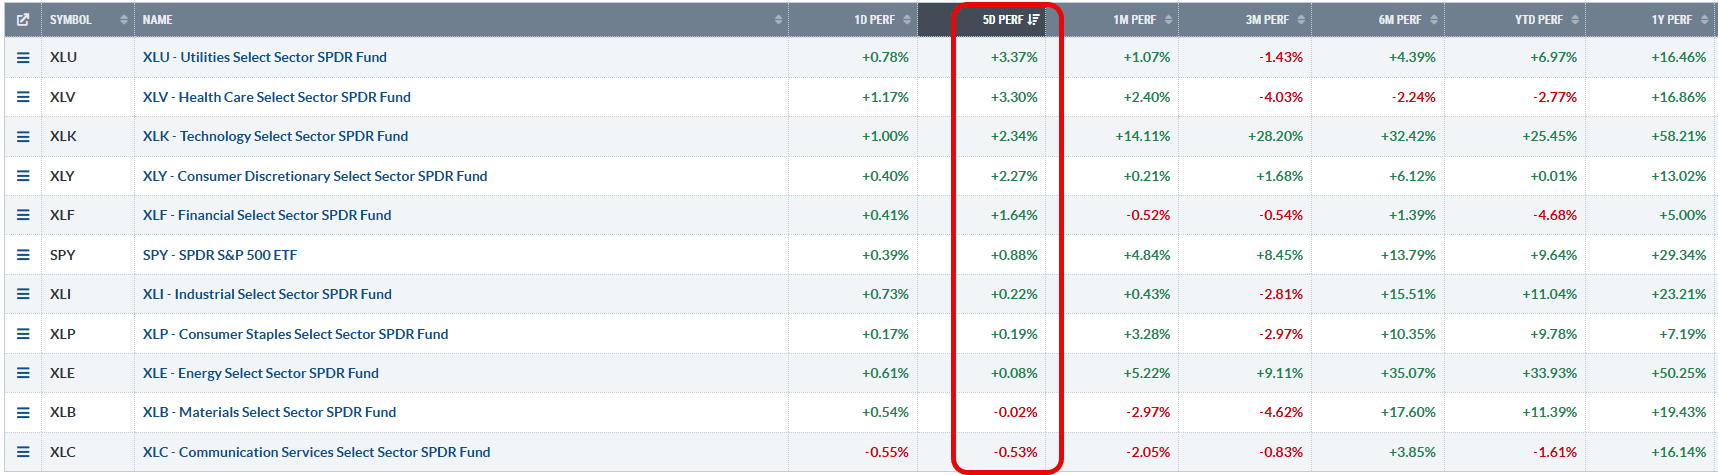Open SPY - SPDR S&P 500 ETF link

coord(220,255)
